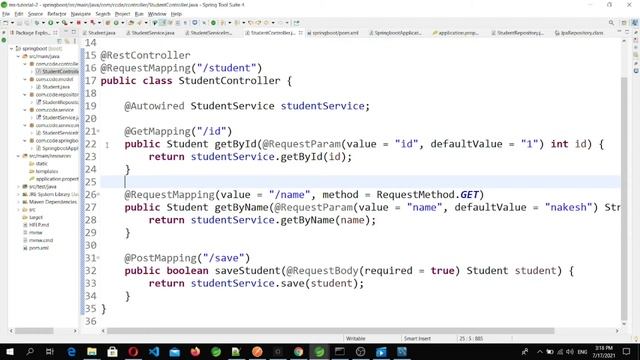The width and height of the screenshot is (640, 360).
Task: Open the Refactor menu
Action: (x=57, y=14)
